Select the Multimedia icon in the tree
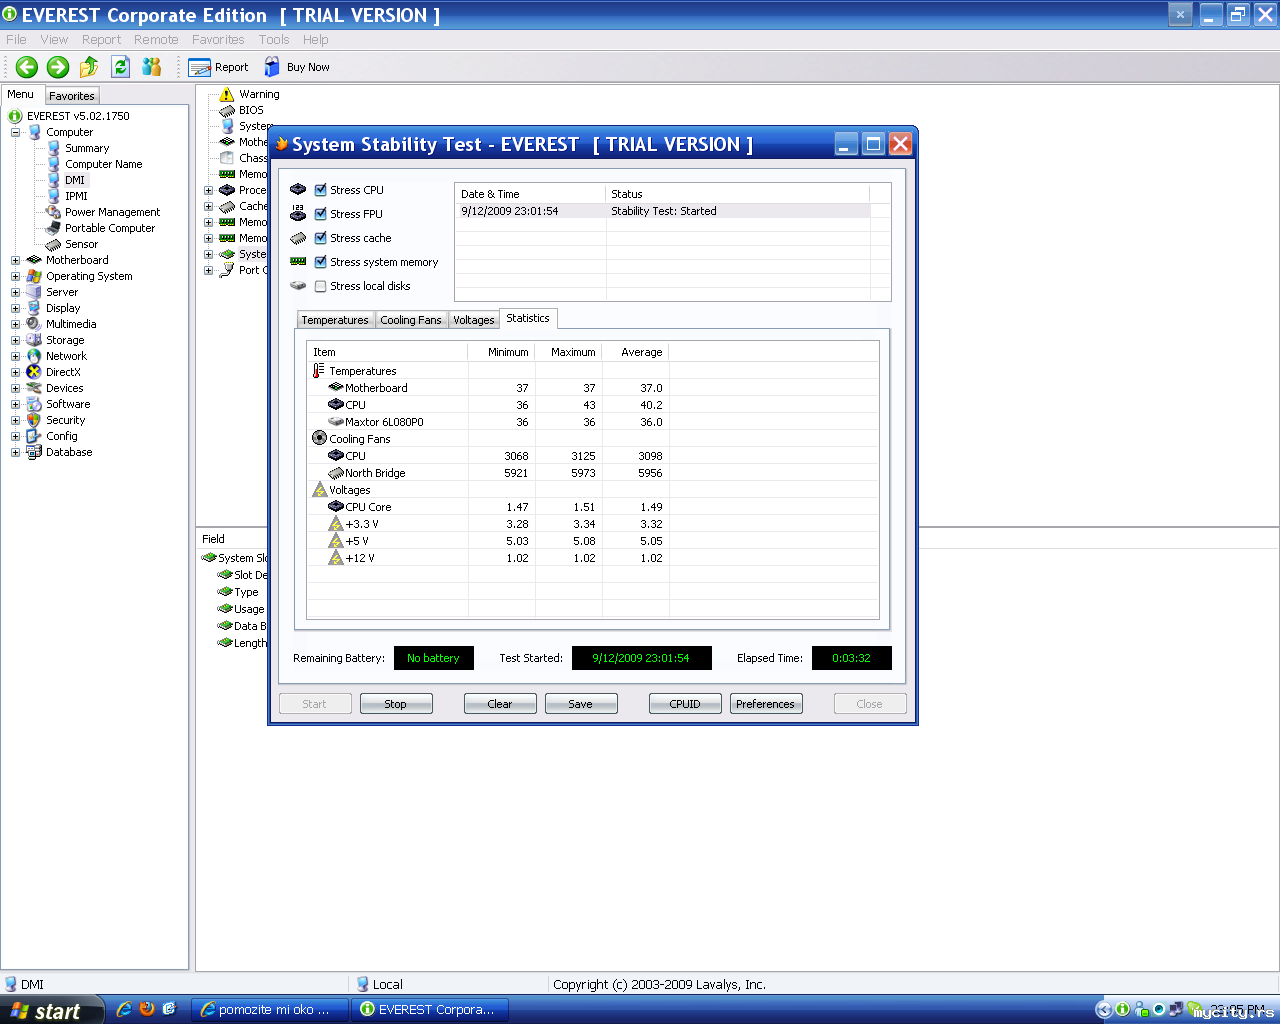 [35, 324]
